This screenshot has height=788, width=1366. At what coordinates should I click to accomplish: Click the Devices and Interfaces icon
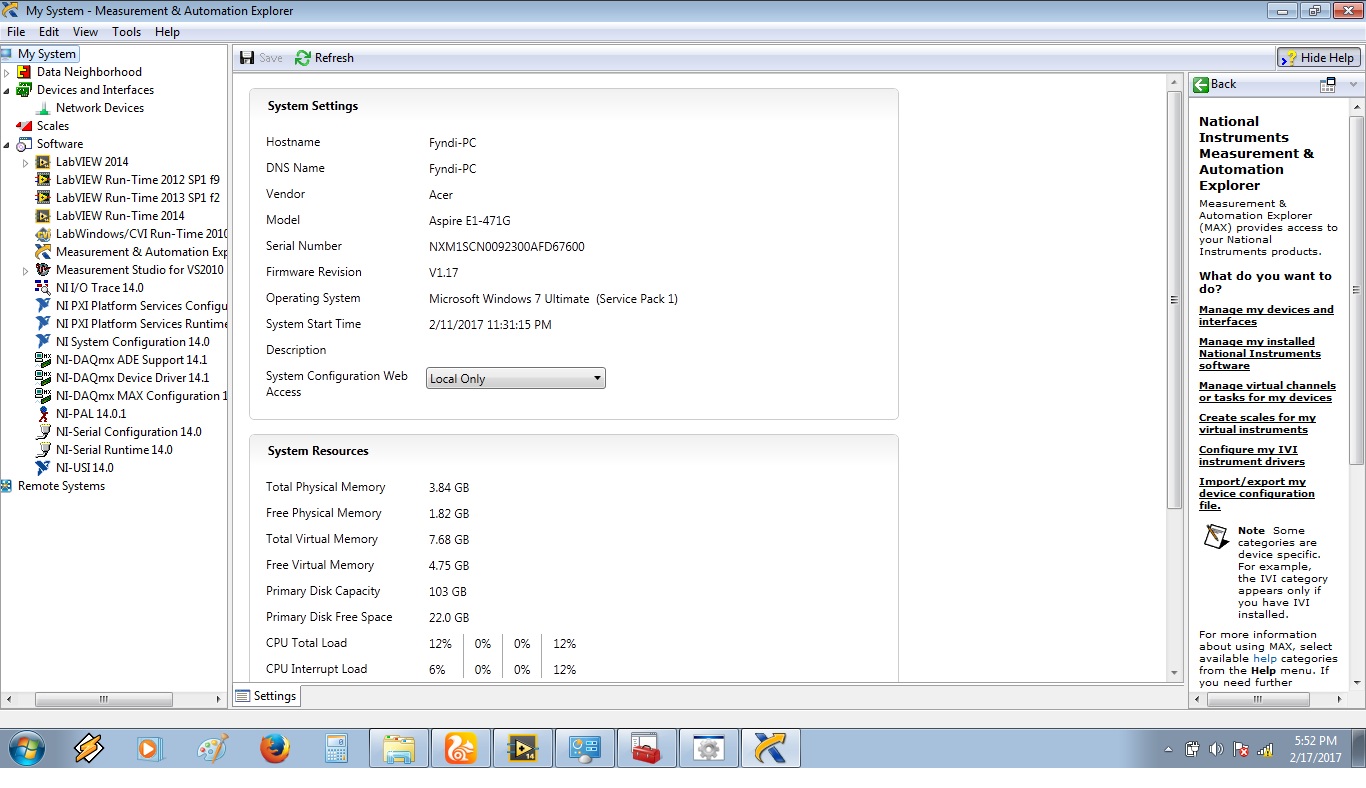24,90
